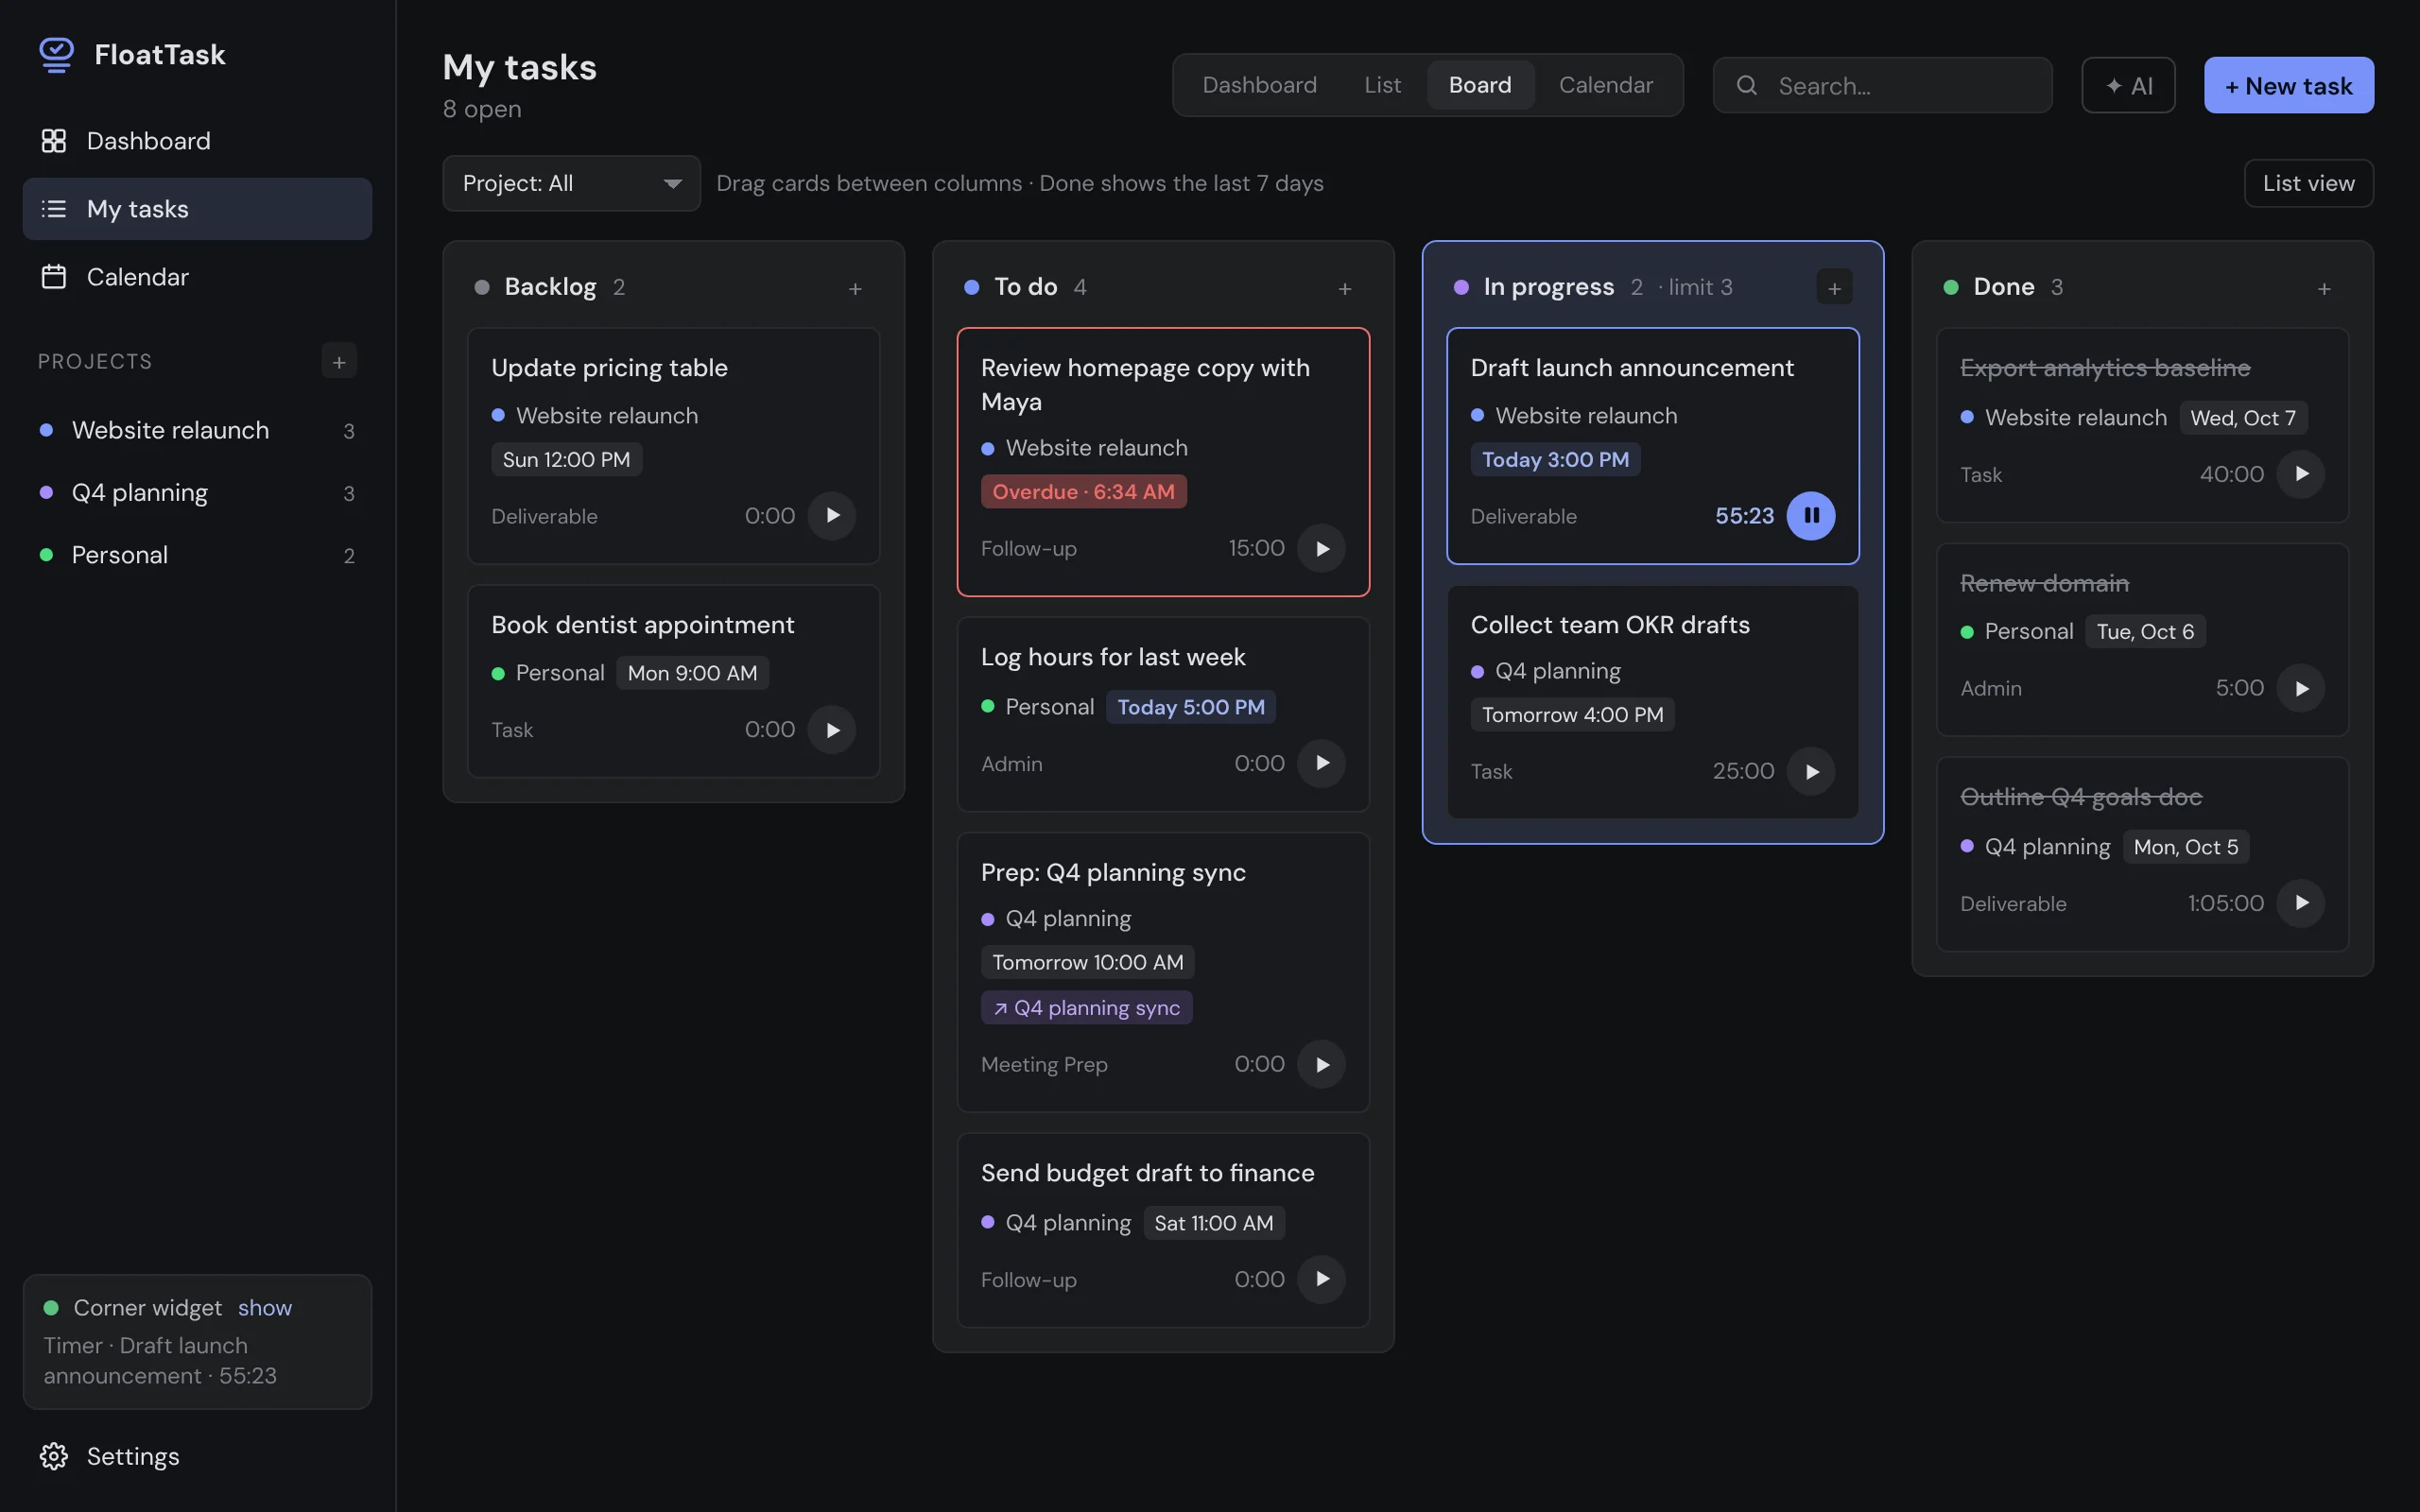Start timer on Book dentist appointment card
This screenshot has height=1512, width=2420.
[x=832, y=730]
